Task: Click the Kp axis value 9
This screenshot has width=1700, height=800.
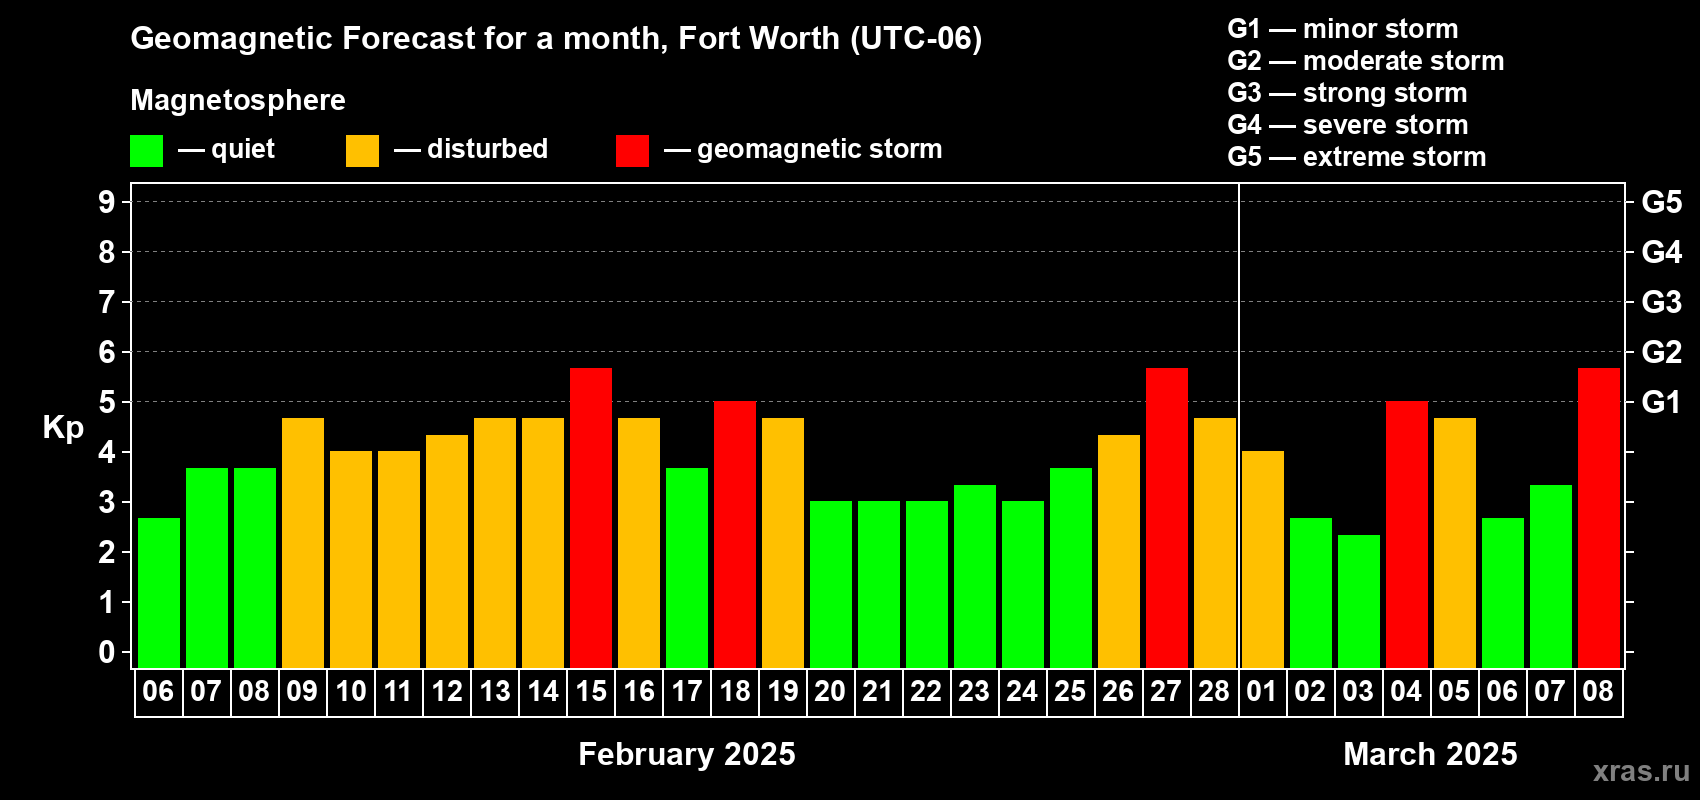Action: pyautogui.click(x=107, y=202)
